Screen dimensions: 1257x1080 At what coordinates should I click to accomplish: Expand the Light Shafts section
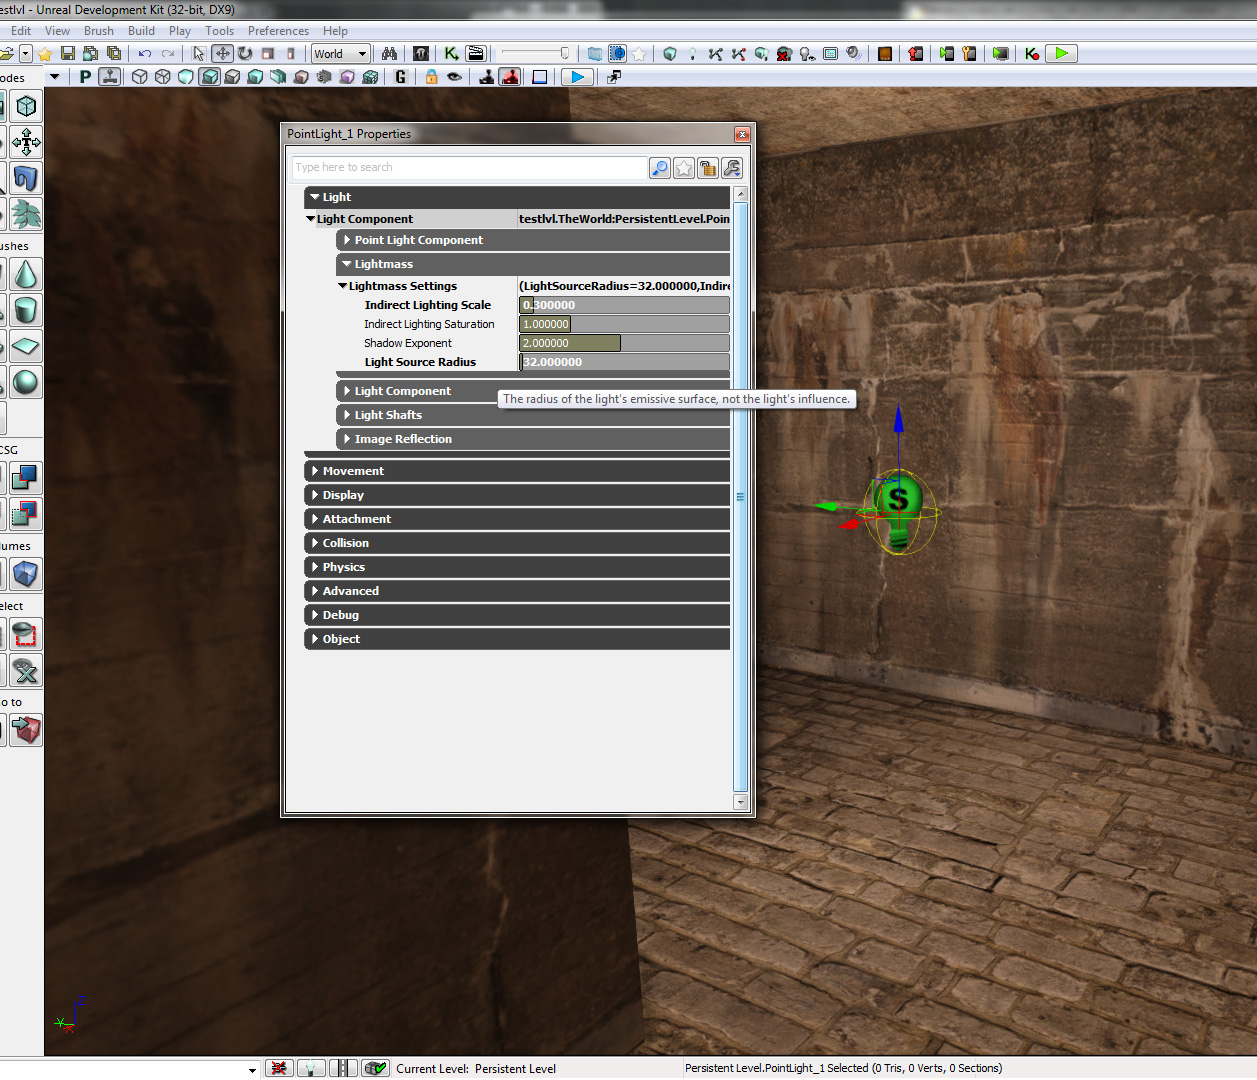(x=533, y=415)
